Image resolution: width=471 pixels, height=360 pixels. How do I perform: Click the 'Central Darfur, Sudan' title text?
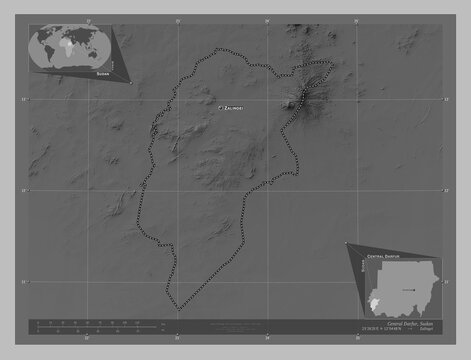[410, 324]
